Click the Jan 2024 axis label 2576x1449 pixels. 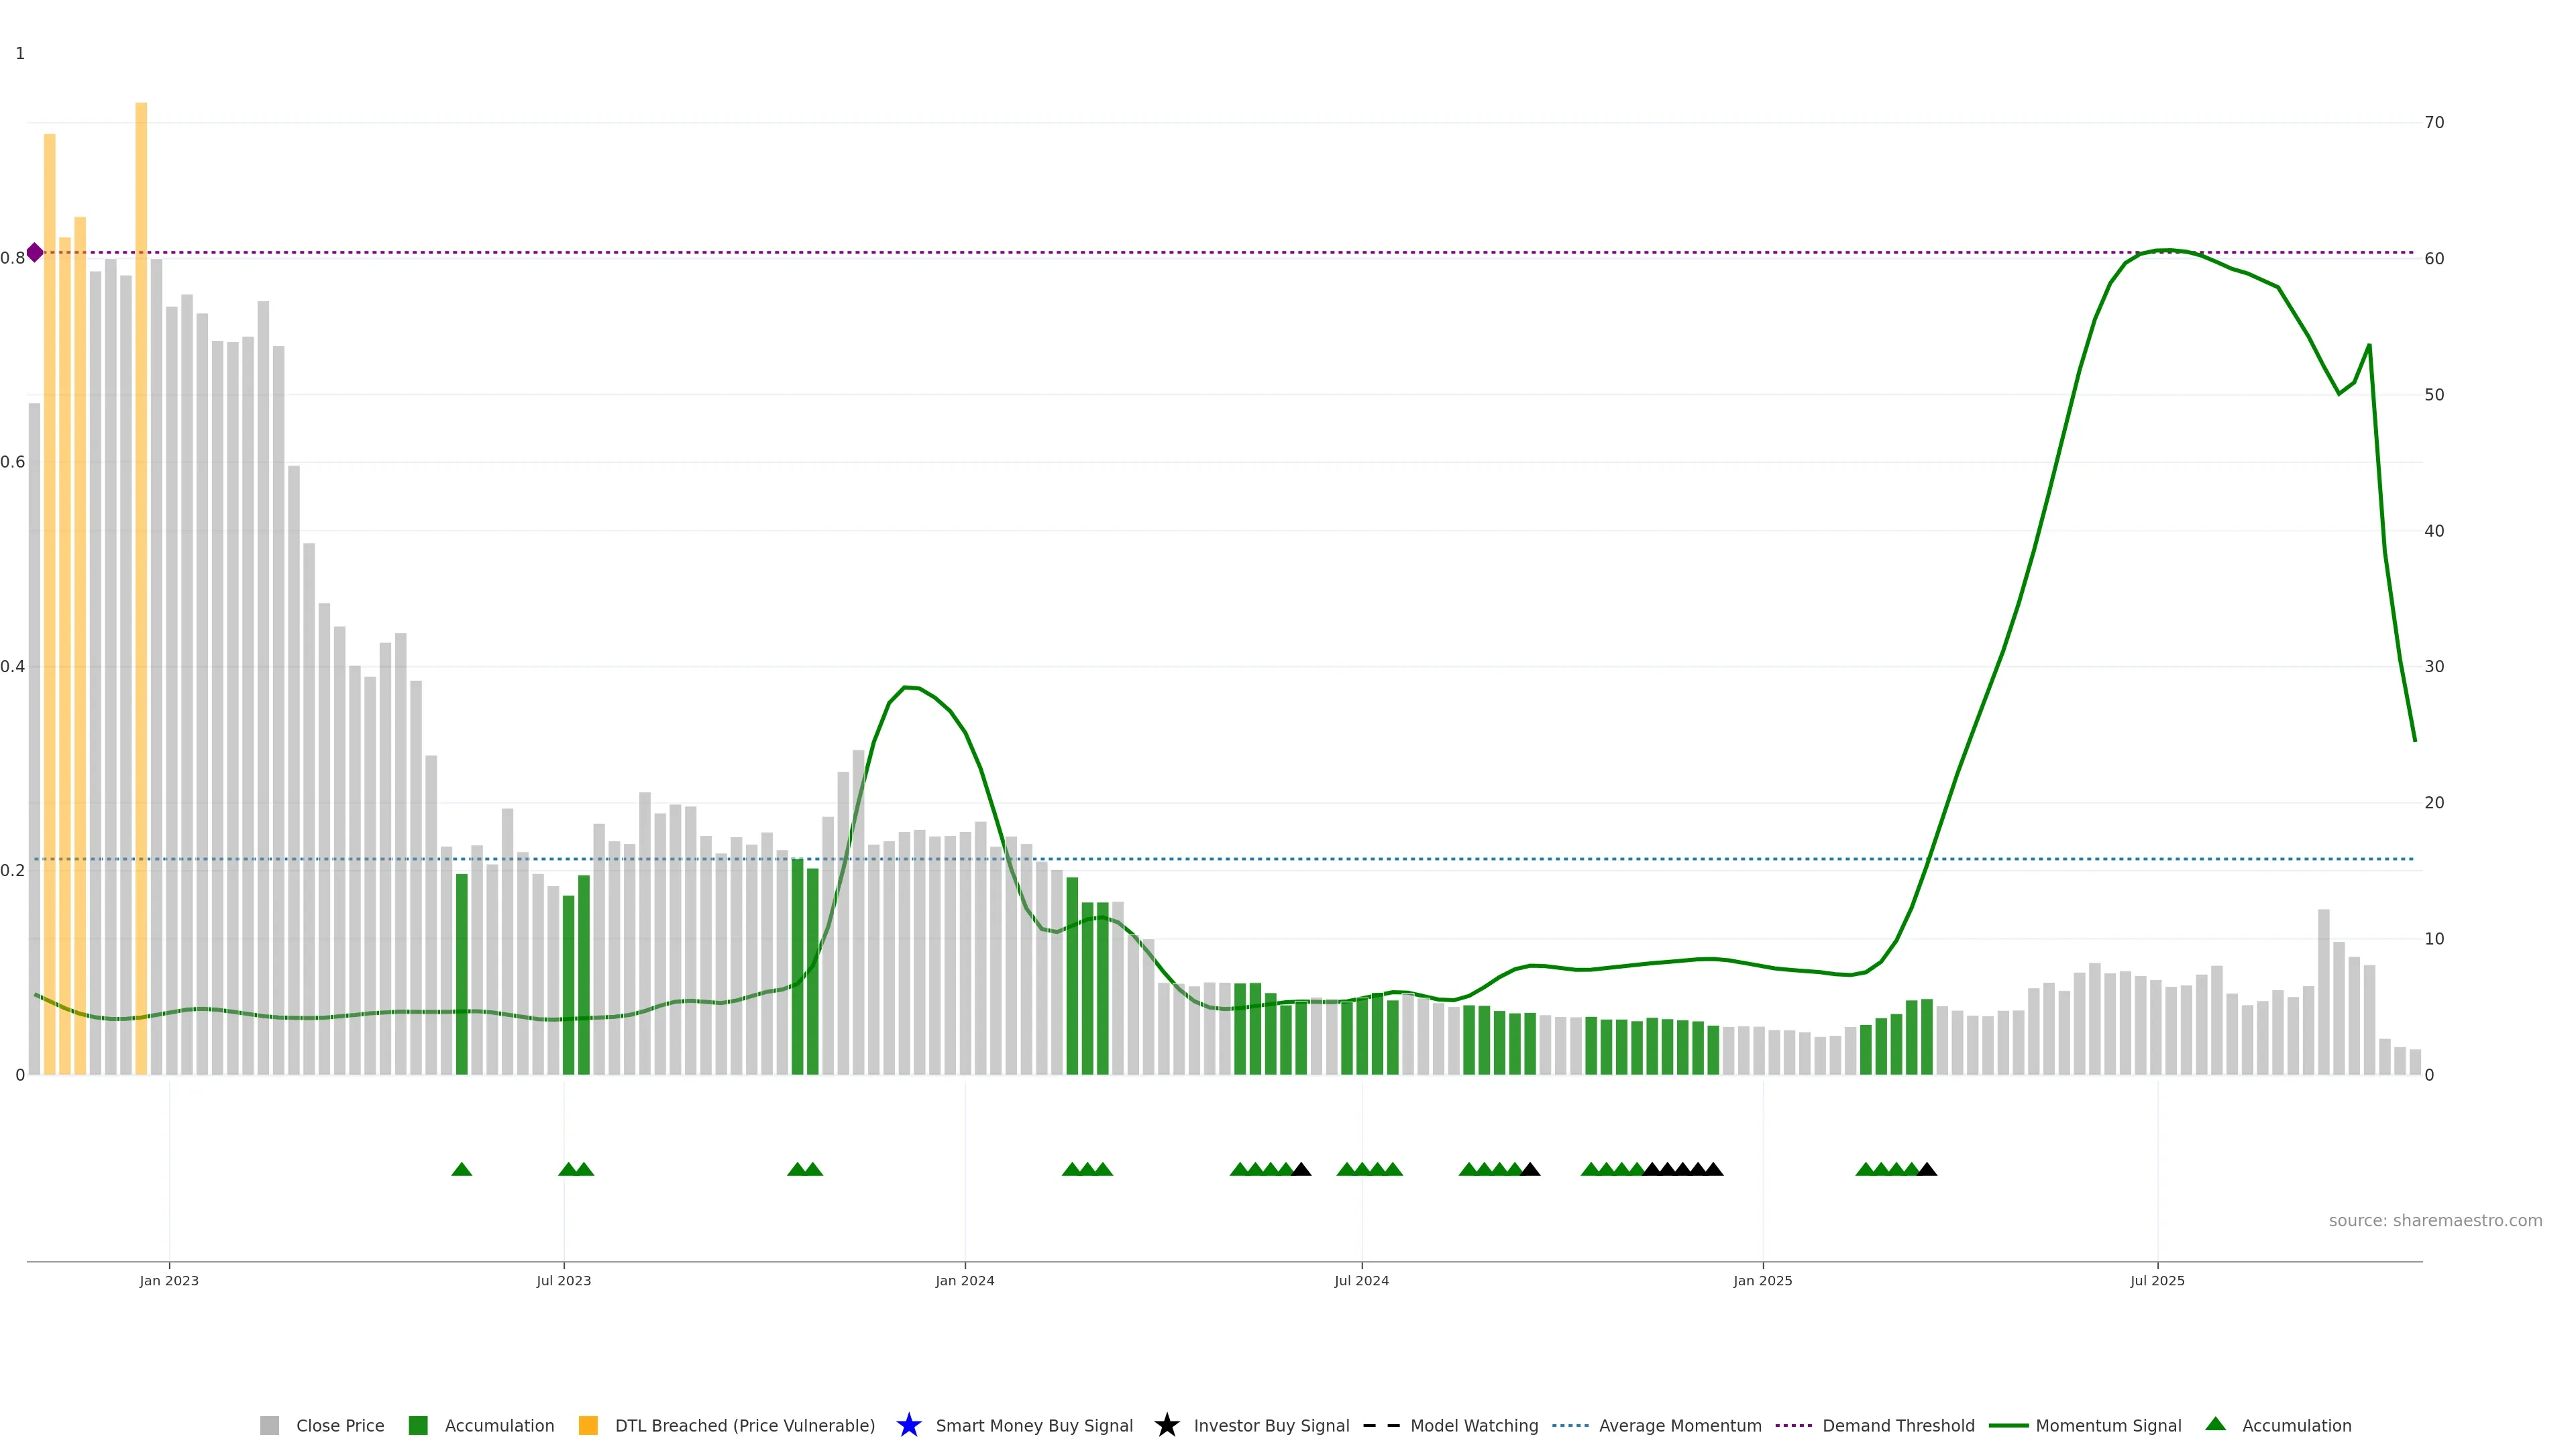(x=964, y=1280)
